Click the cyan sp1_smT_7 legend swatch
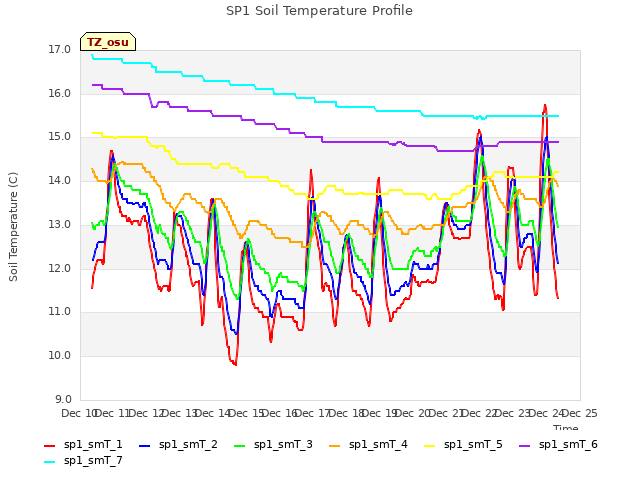The image size is (640, 480). click(x=49, y=462)
